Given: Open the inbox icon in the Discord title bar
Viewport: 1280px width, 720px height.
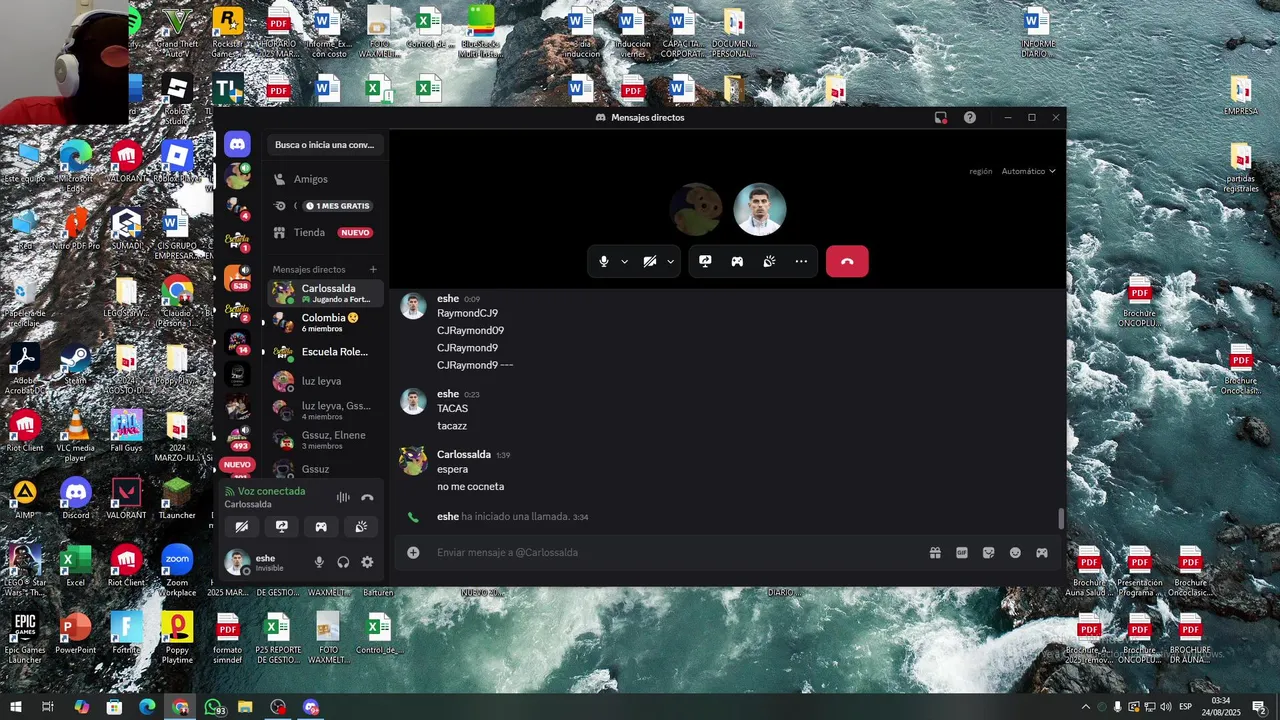Looking at the screenshot, I should [x=941, y=117].
